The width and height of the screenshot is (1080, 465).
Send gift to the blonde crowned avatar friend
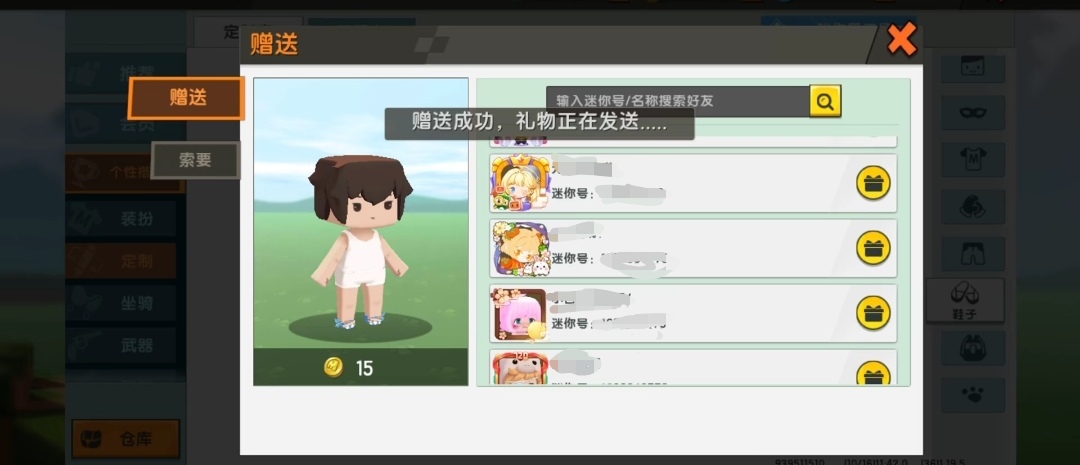(x=873, y=183)
